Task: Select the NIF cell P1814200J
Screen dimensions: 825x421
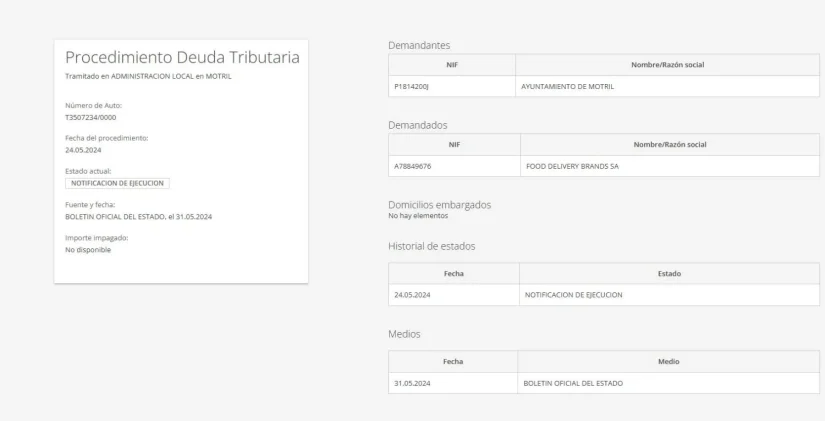Action: pos(452,86)
